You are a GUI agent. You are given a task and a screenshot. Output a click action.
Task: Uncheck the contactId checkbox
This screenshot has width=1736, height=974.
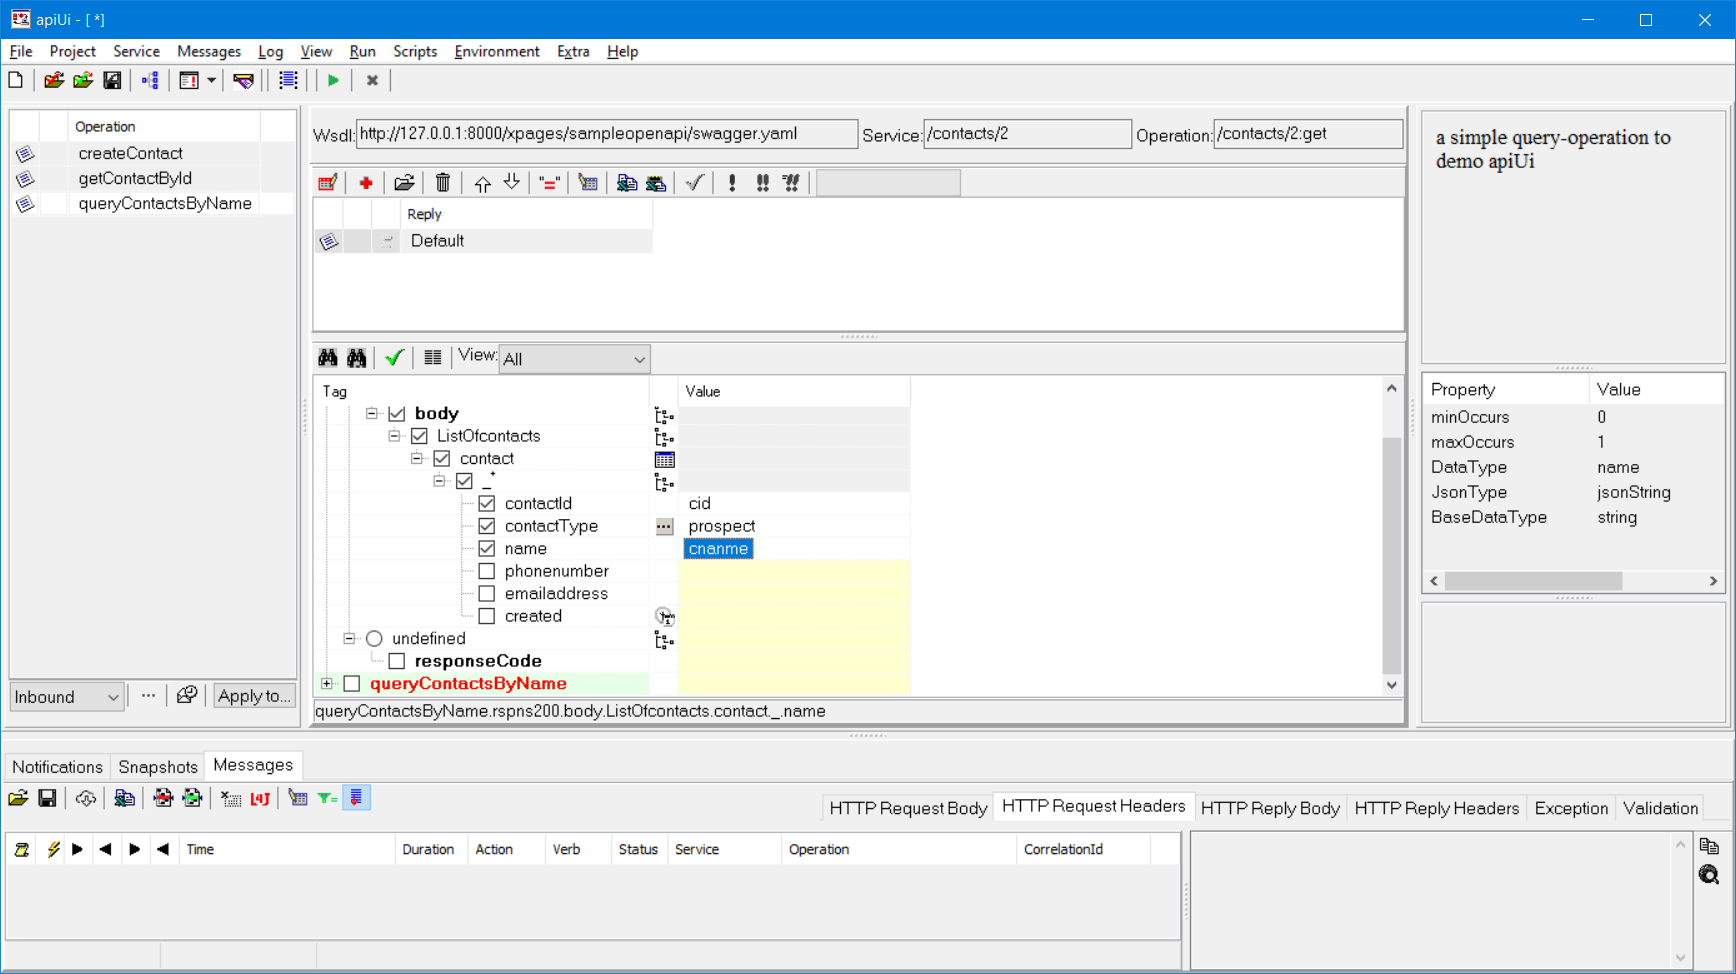click(487, 504)
